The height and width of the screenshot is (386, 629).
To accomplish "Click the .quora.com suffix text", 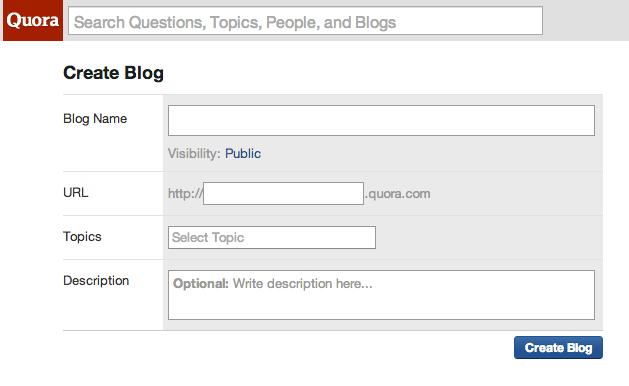I will coord(398,193).
